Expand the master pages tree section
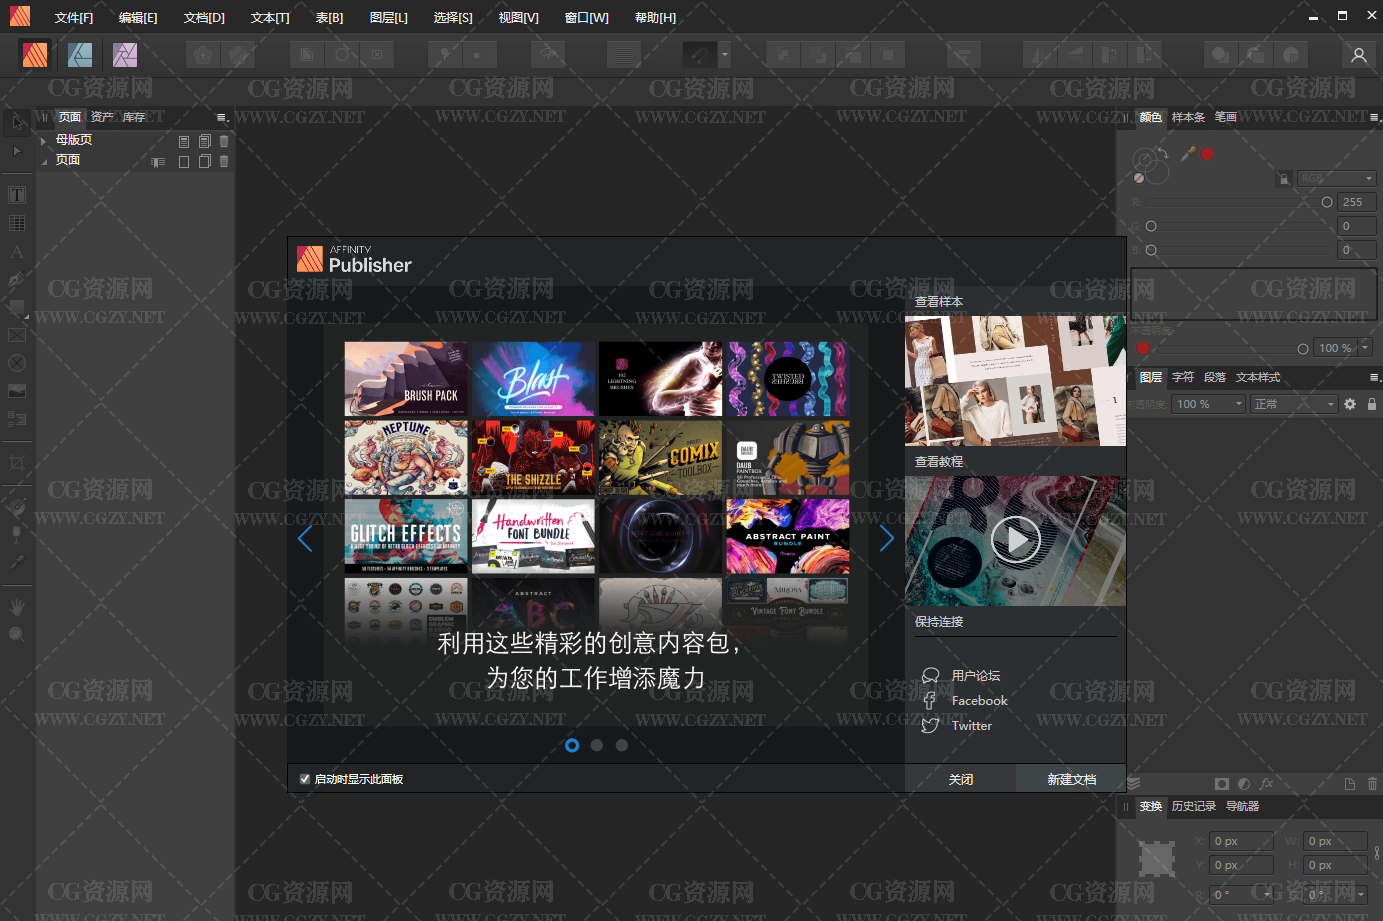The height and width of the screenshot is (921, 1383). [x=43, y=141]
